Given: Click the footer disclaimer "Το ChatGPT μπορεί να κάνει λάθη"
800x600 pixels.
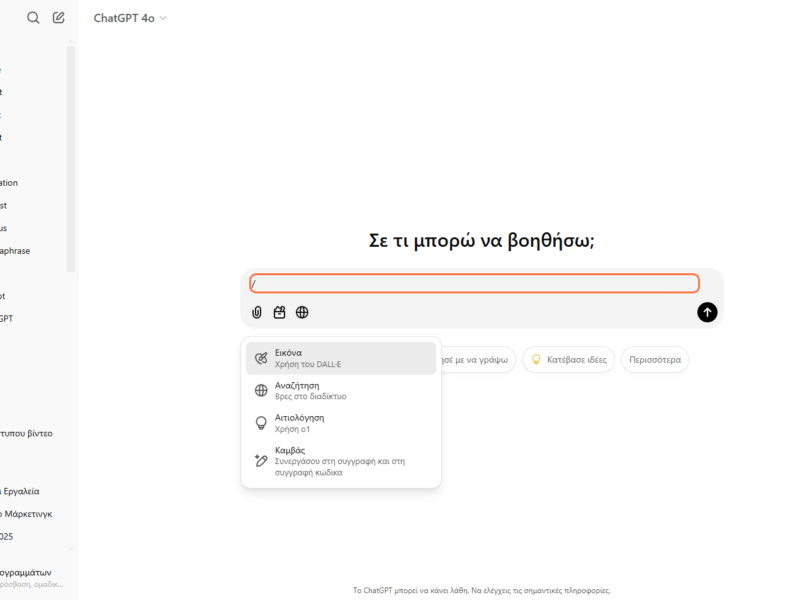Looking at the screenshot, I should pyautogui.click(x=411, y=590).
